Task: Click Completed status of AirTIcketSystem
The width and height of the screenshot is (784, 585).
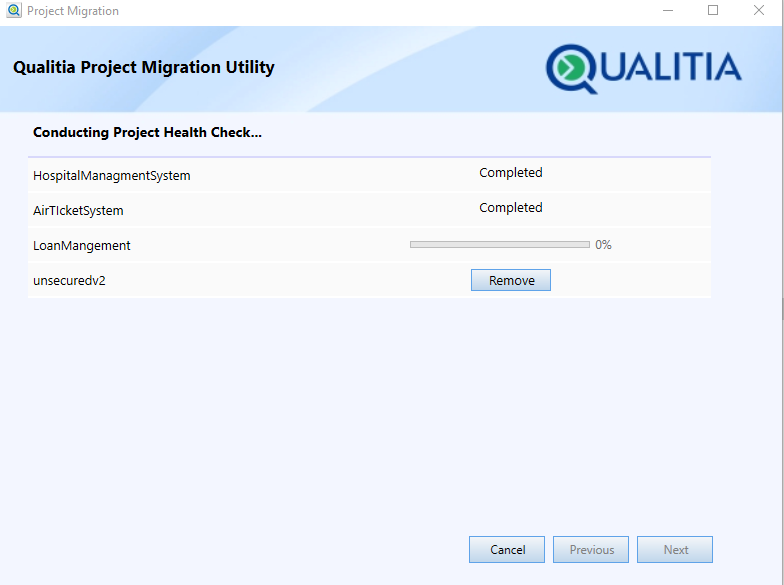Action: pyautogui.click(x=510, y=208)
